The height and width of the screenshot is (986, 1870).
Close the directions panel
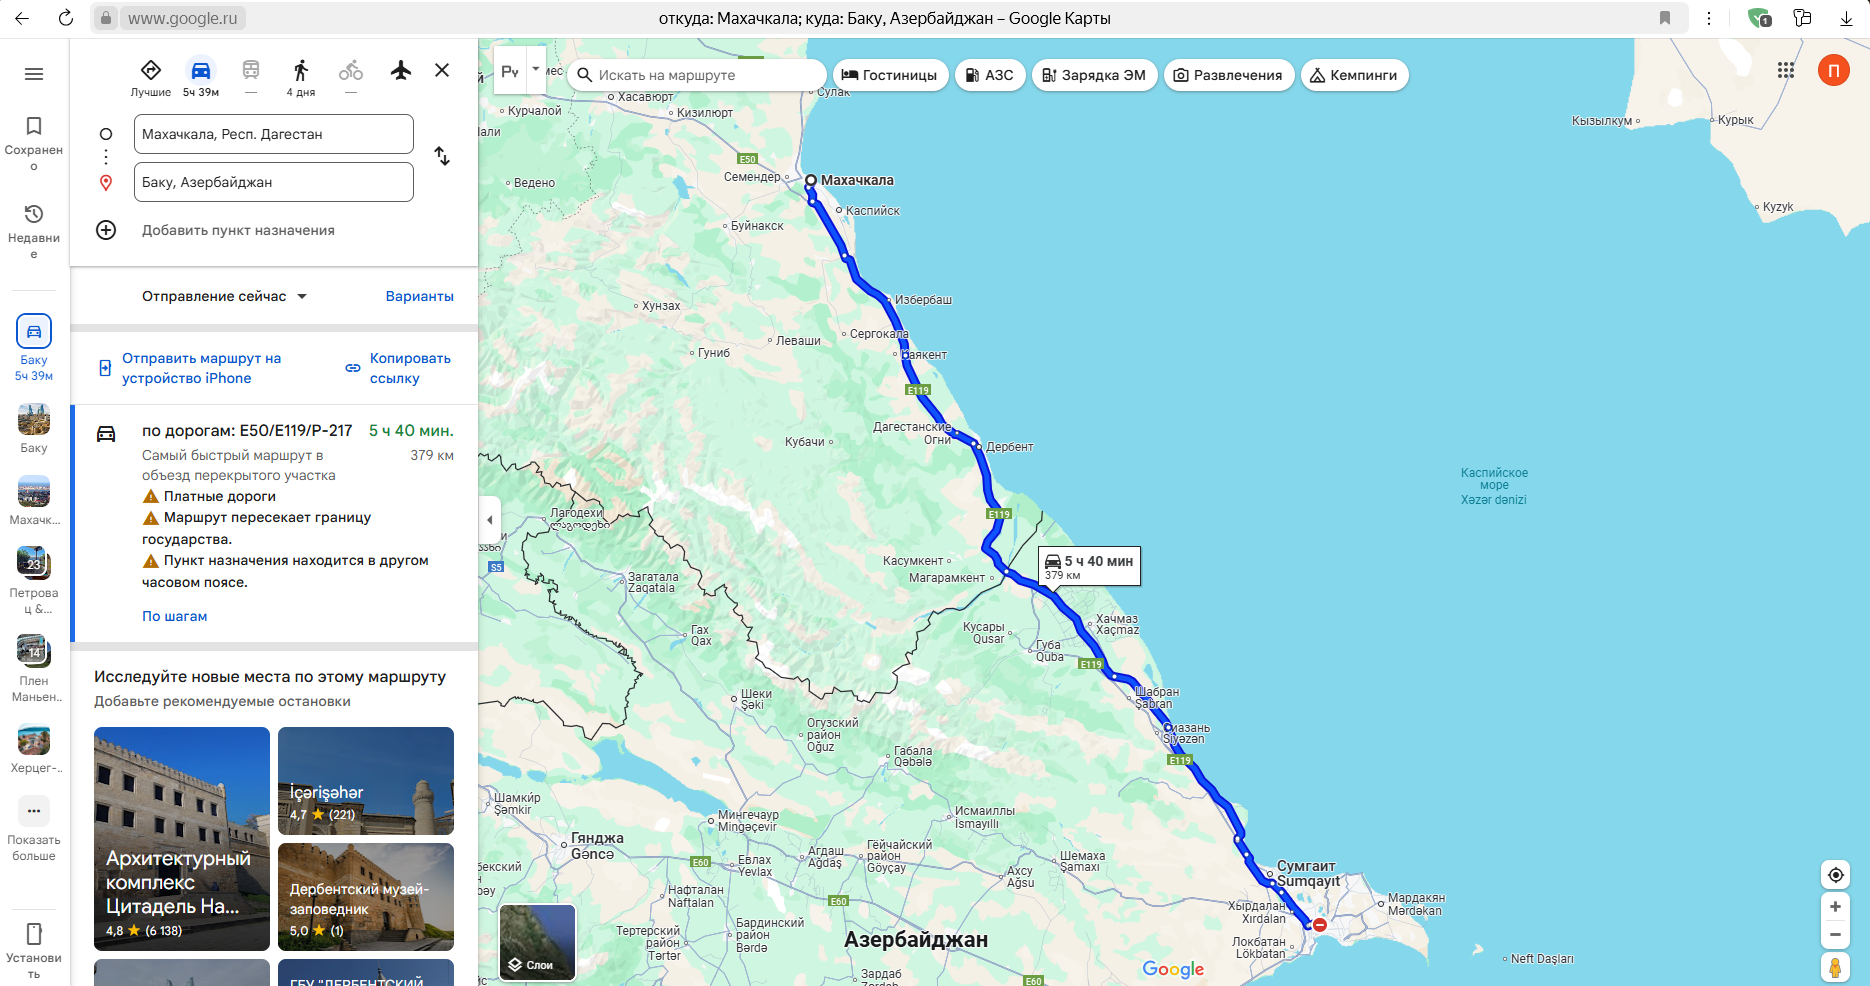coord(442,70)
